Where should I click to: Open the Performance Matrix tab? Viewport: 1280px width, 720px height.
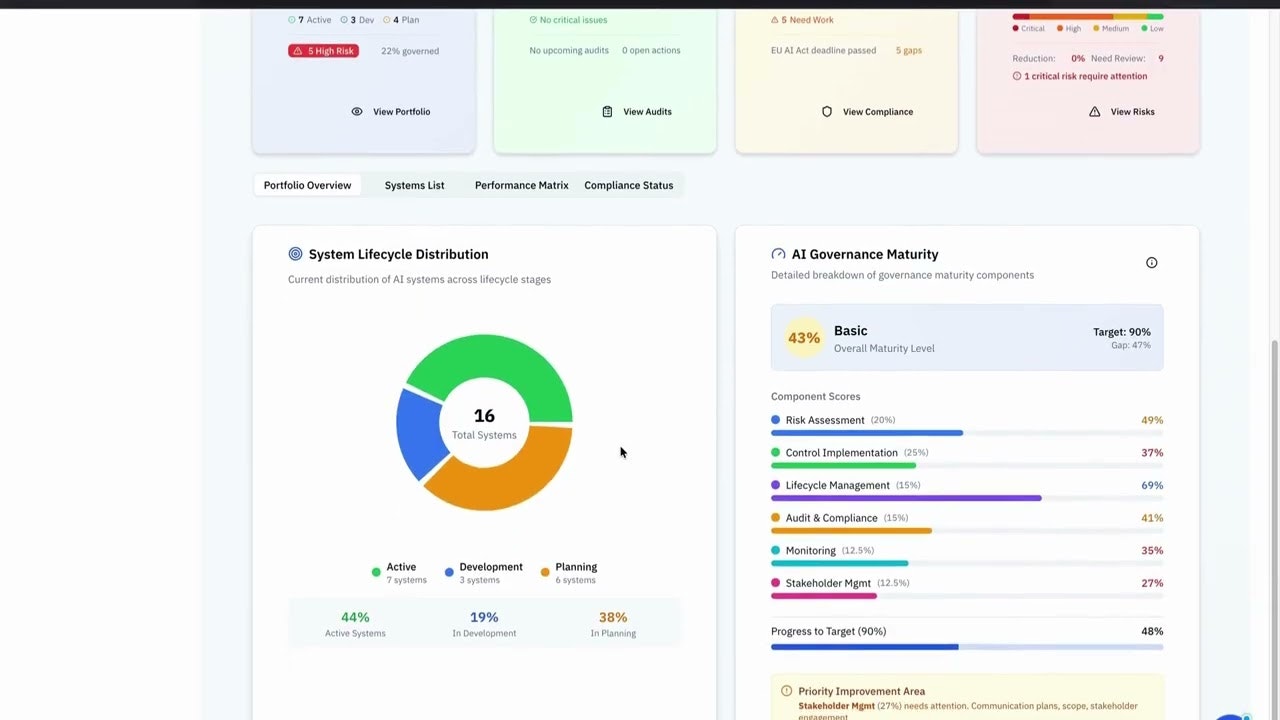click(x=521, y=185)
